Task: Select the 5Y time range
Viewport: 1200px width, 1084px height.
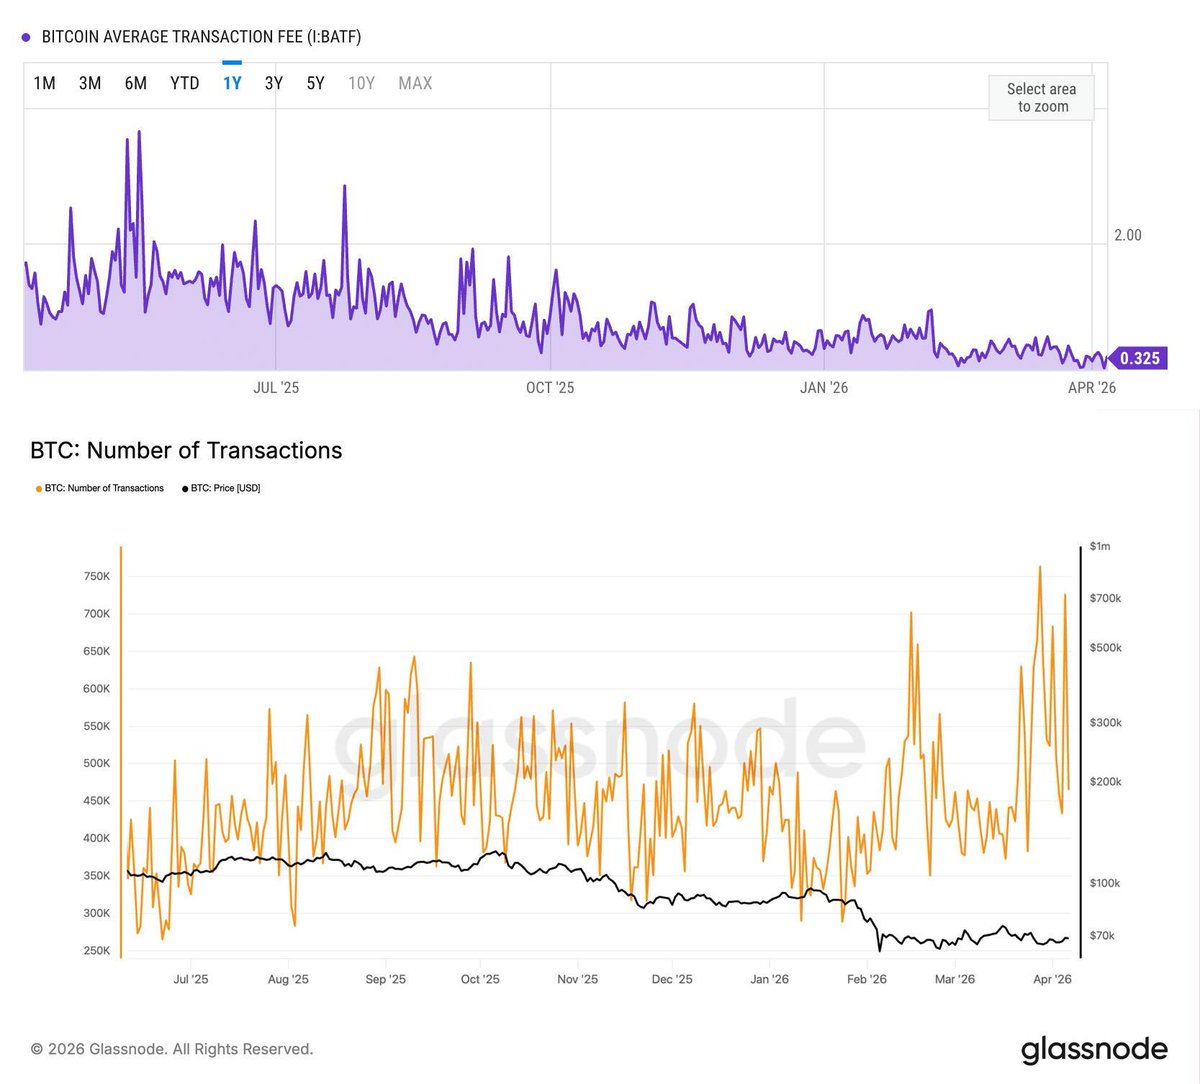Action: 316,83
